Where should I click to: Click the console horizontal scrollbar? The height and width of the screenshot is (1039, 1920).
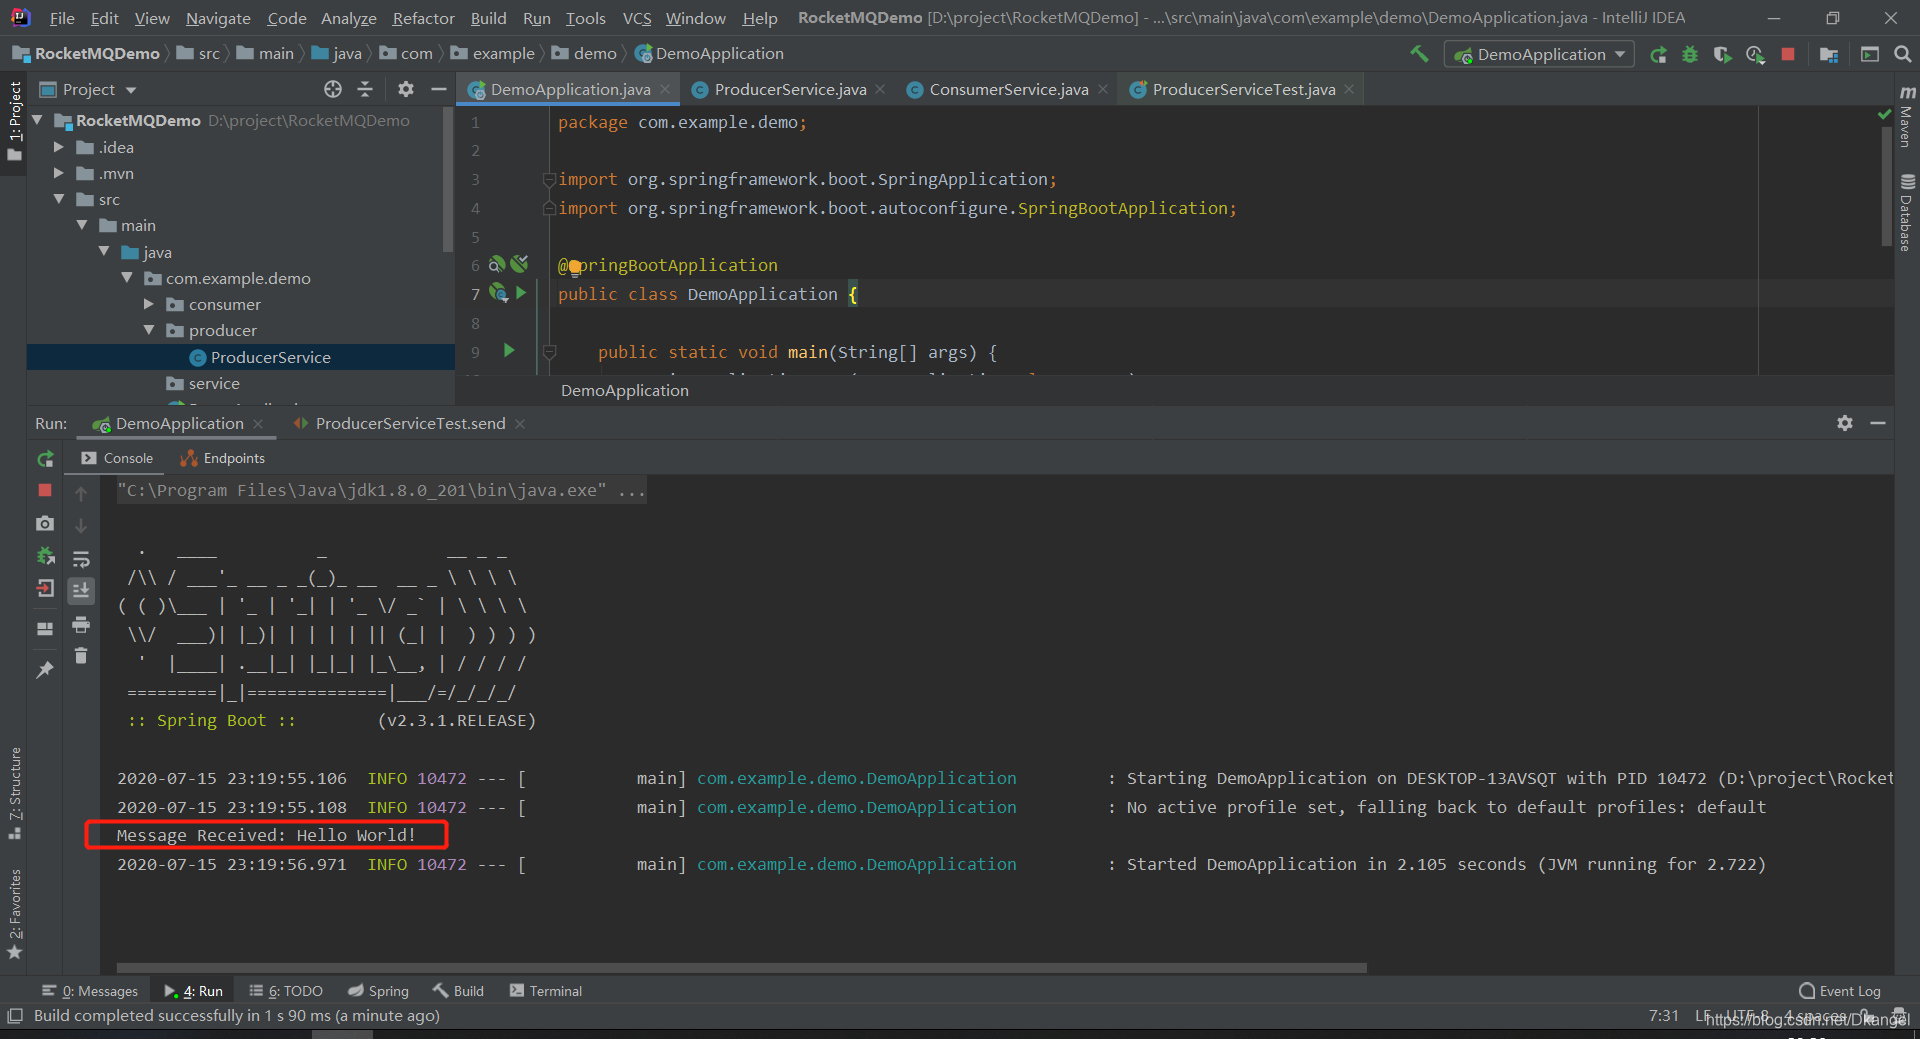tap(741, 968)
